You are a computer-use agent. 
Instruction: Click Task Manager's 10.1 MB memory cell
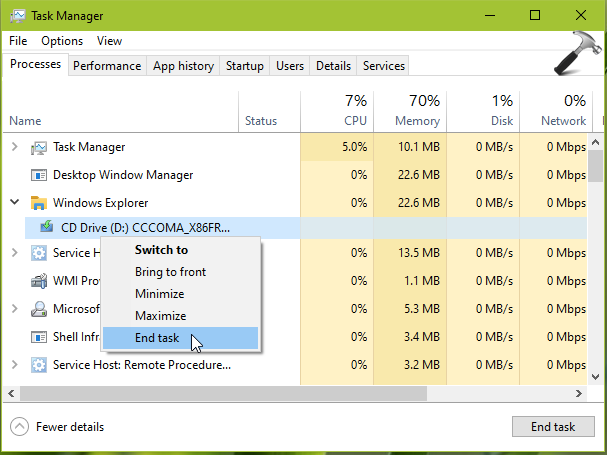tap(410, 147)
